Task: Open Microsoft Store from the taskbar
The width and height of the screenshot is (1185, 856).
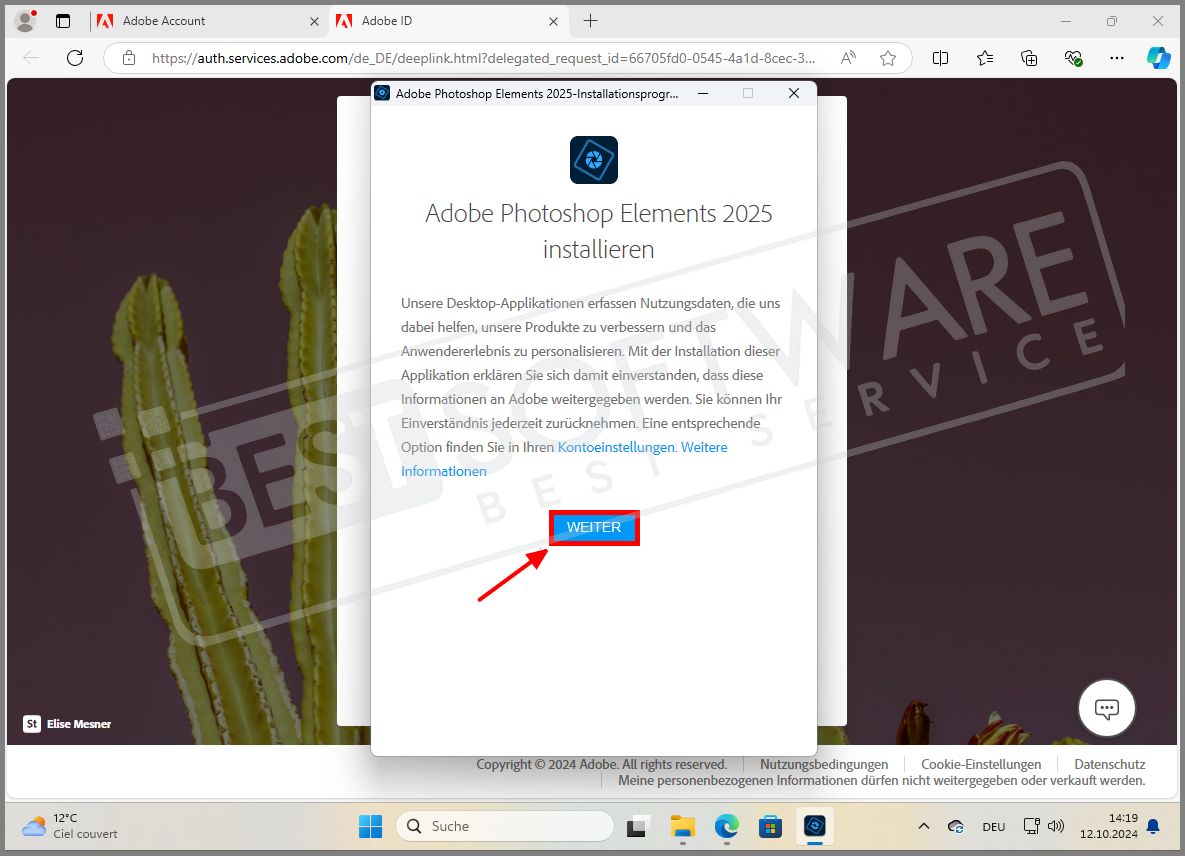Action: (x=770, y=827)
